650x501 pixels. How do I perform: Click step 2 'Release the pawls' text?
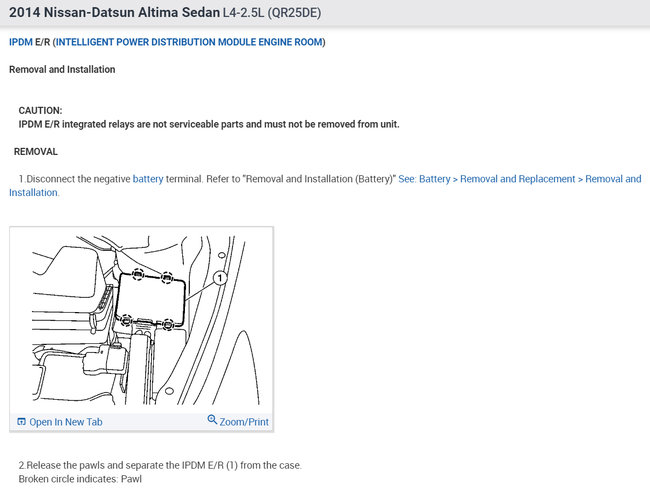(160, 465)
